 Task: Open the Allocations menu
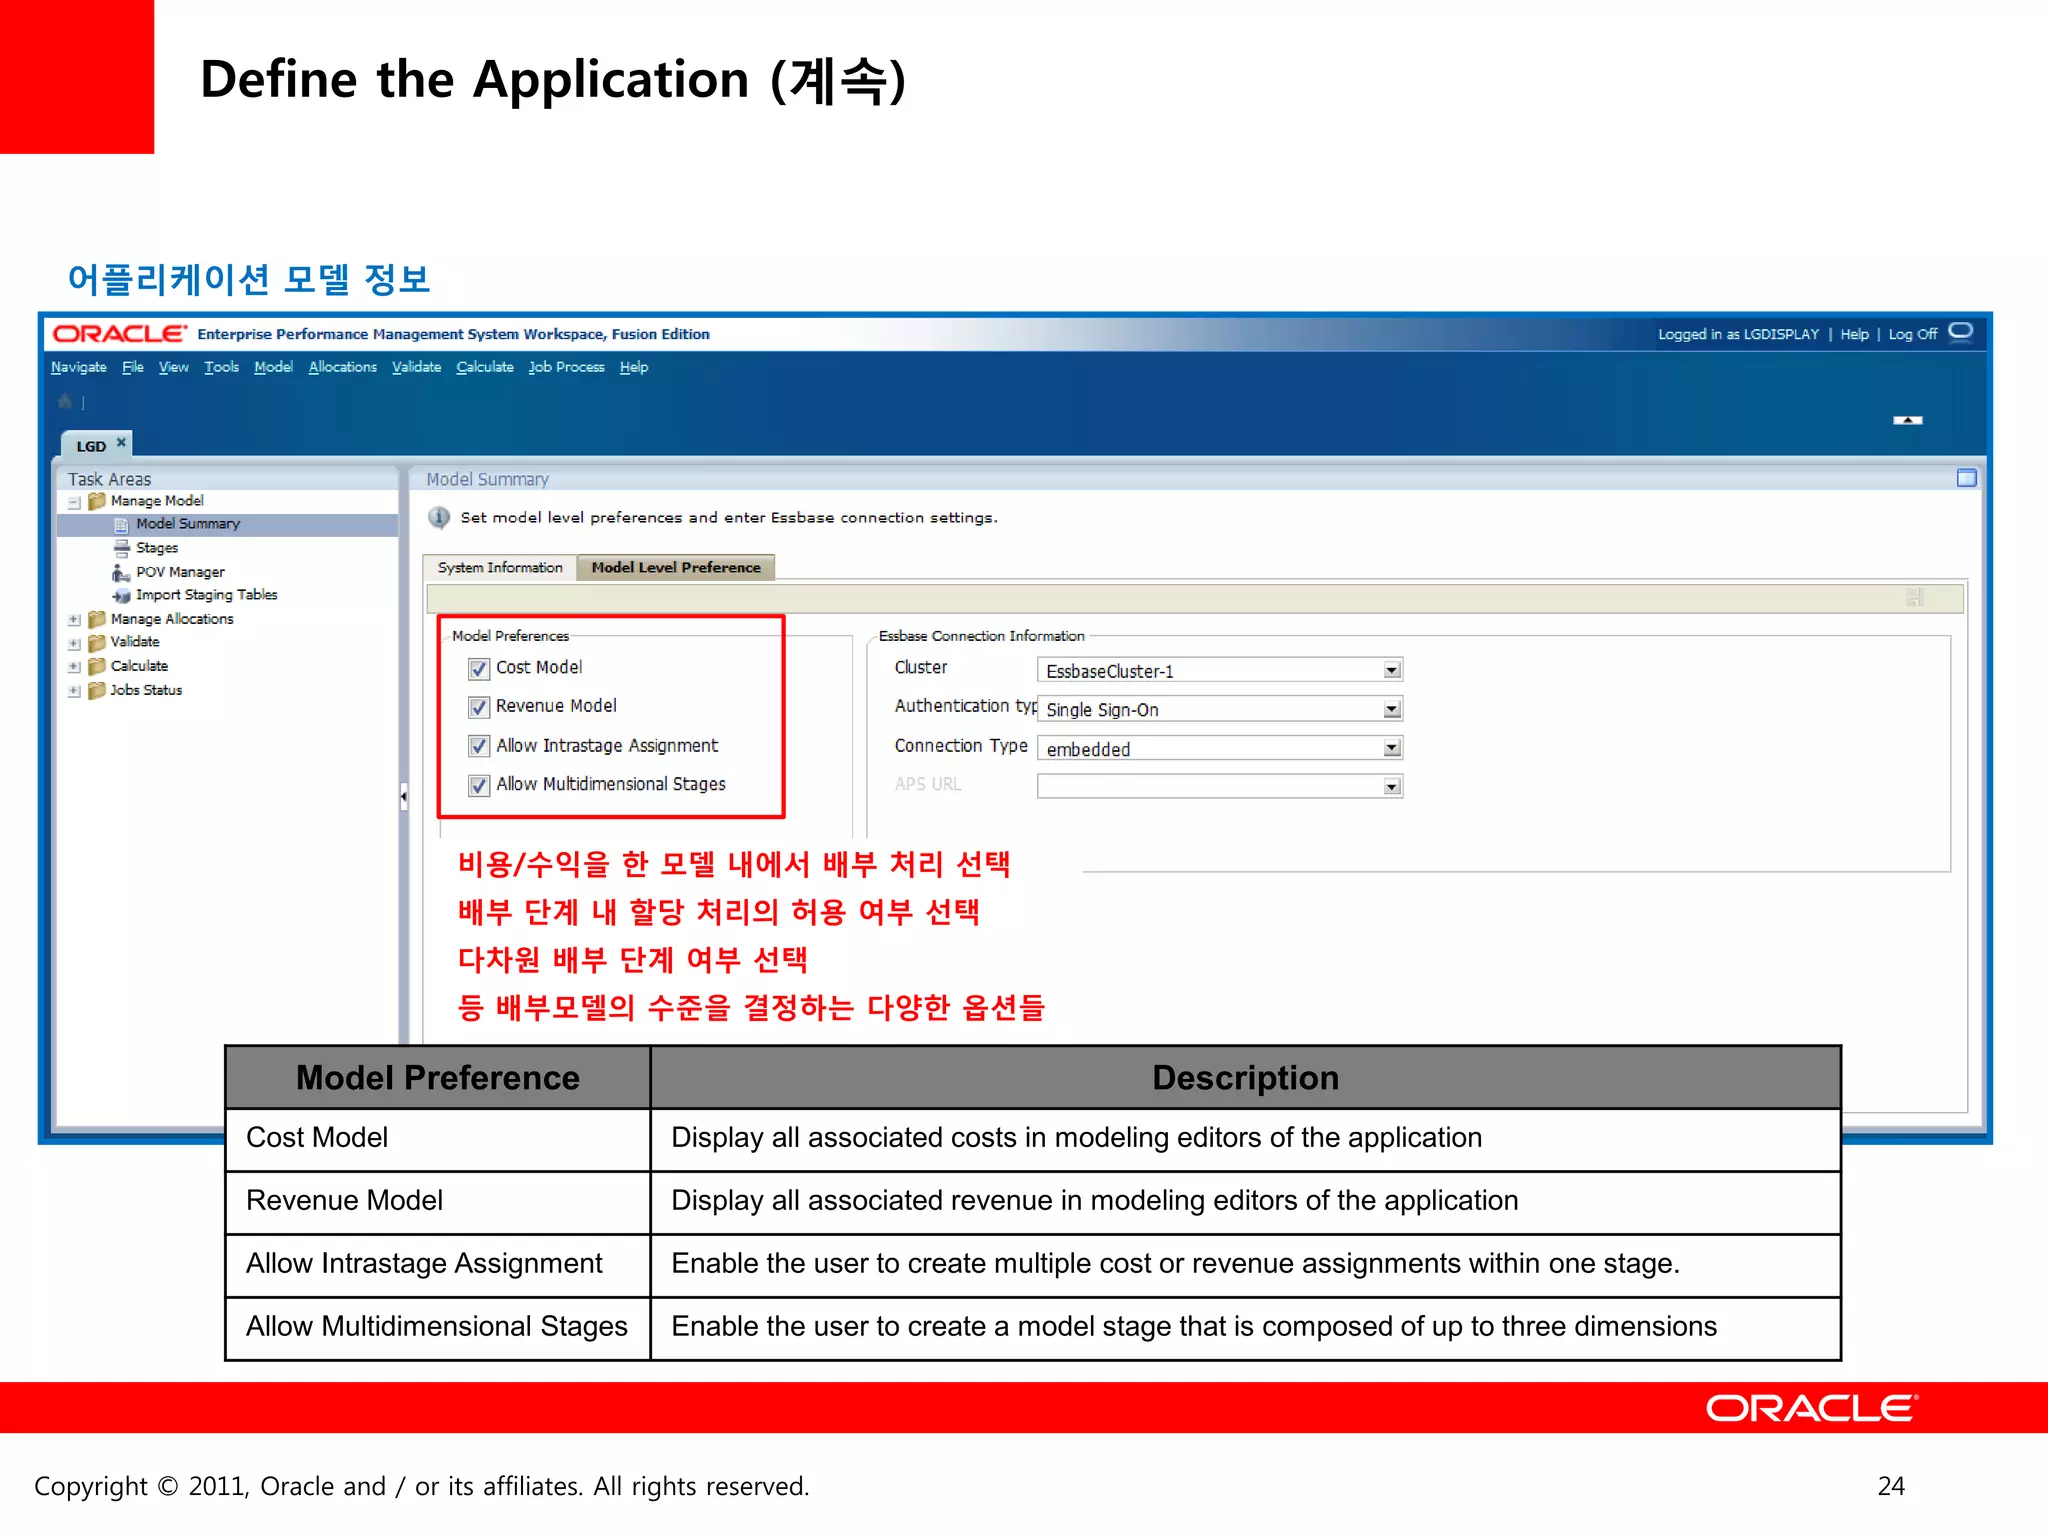pos(343,367)
